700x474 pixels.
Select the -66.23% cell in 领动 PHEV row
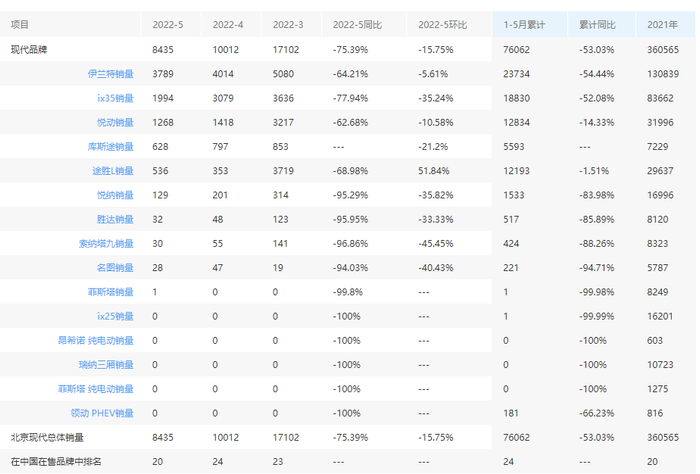(596, 413)
